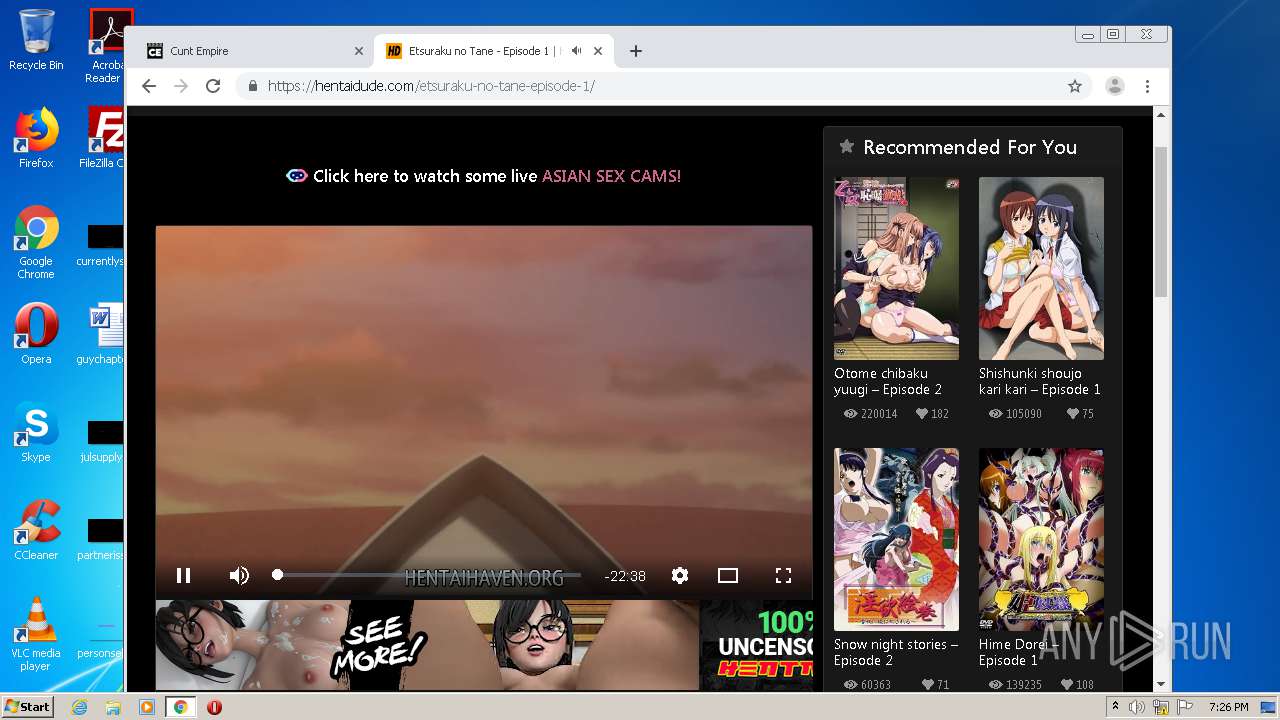Click the 220014 views eye icon
The width and height of the screenshot is (1280, 720).
click(851, 413)
